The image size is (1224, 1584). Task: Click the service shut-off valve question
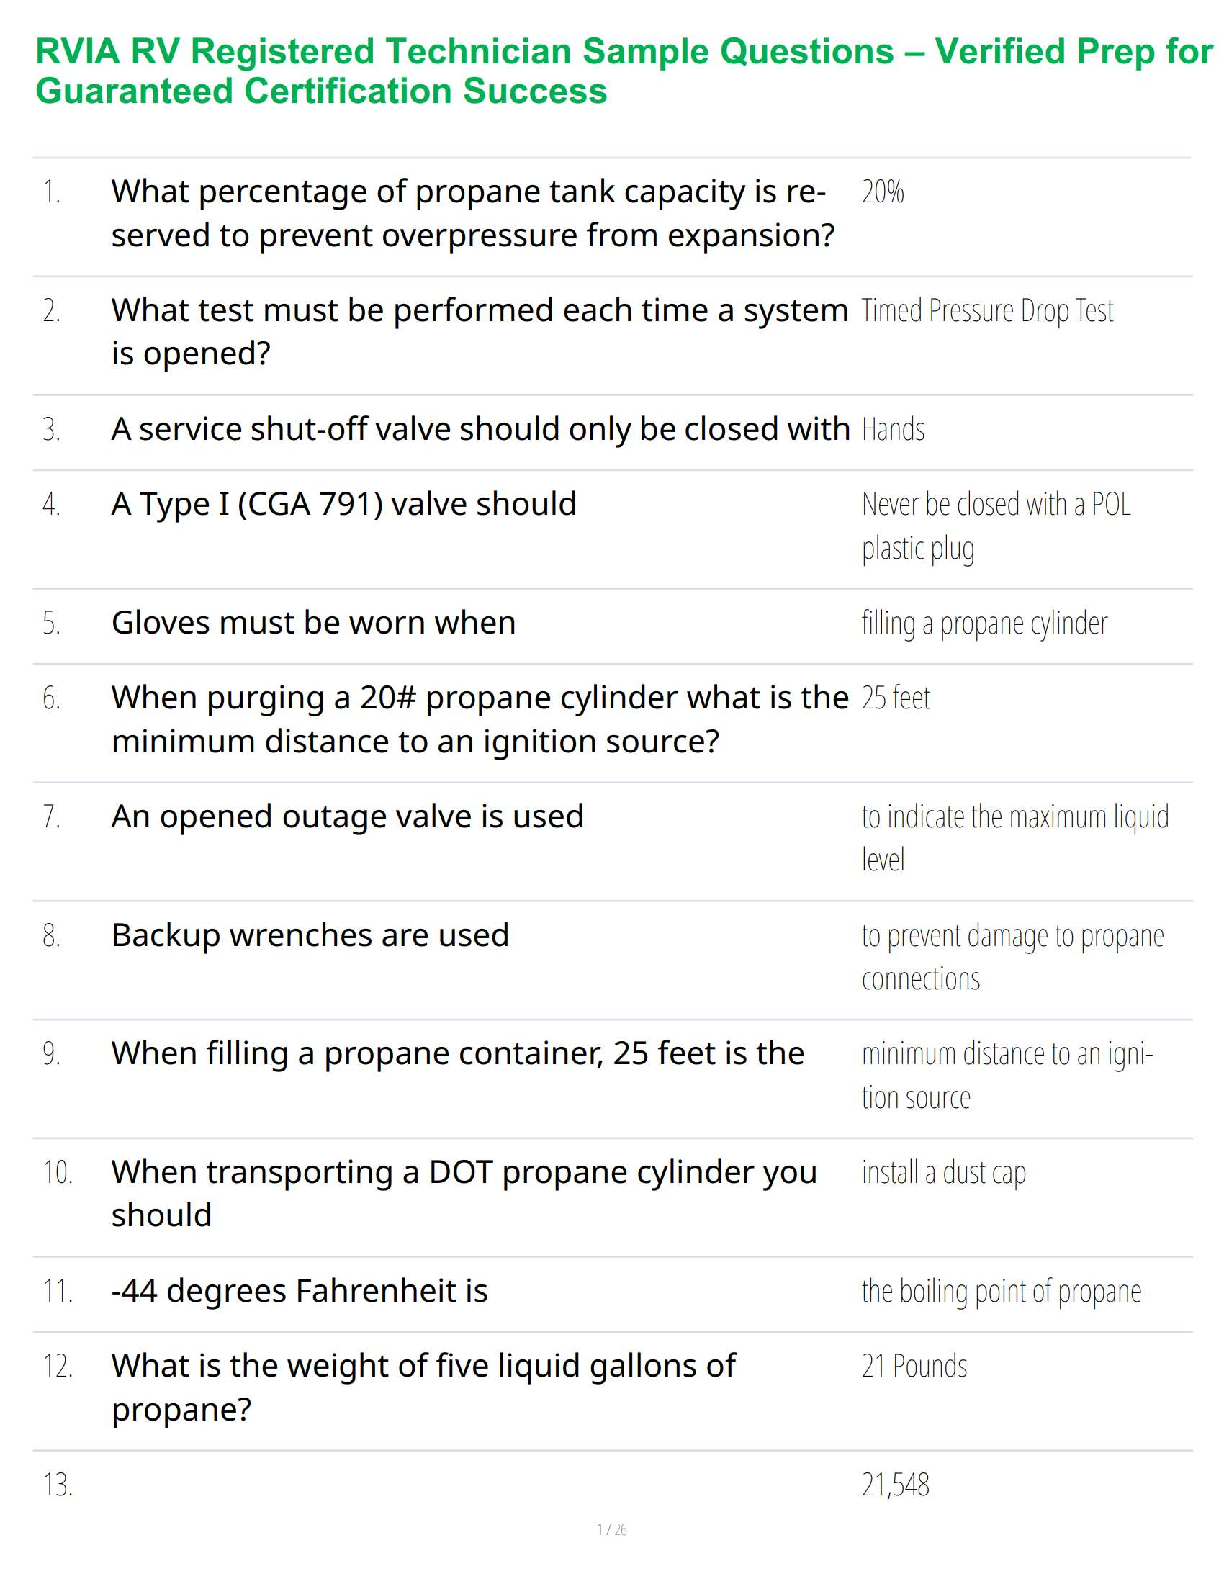(480, 429)
